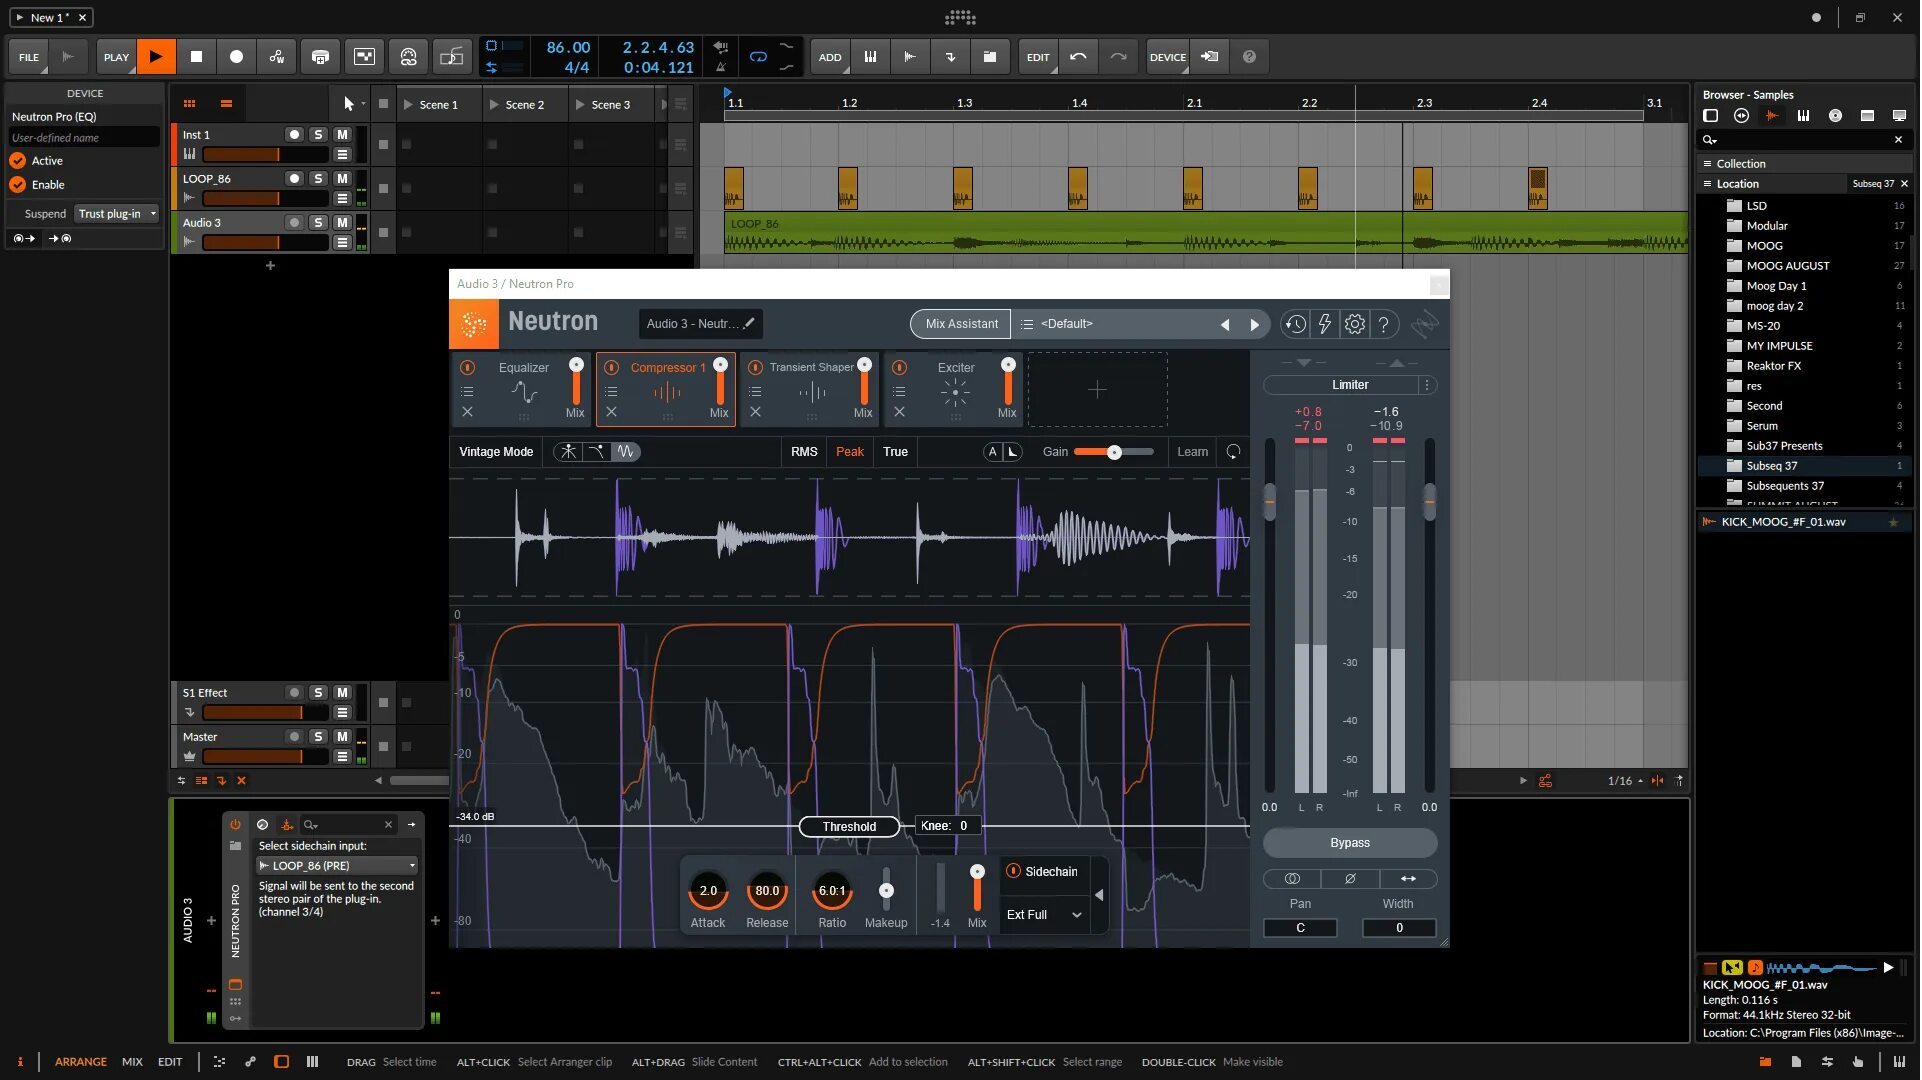Select RMS detection mode
Viewport: 1922px width, 1080px height.
804,452
